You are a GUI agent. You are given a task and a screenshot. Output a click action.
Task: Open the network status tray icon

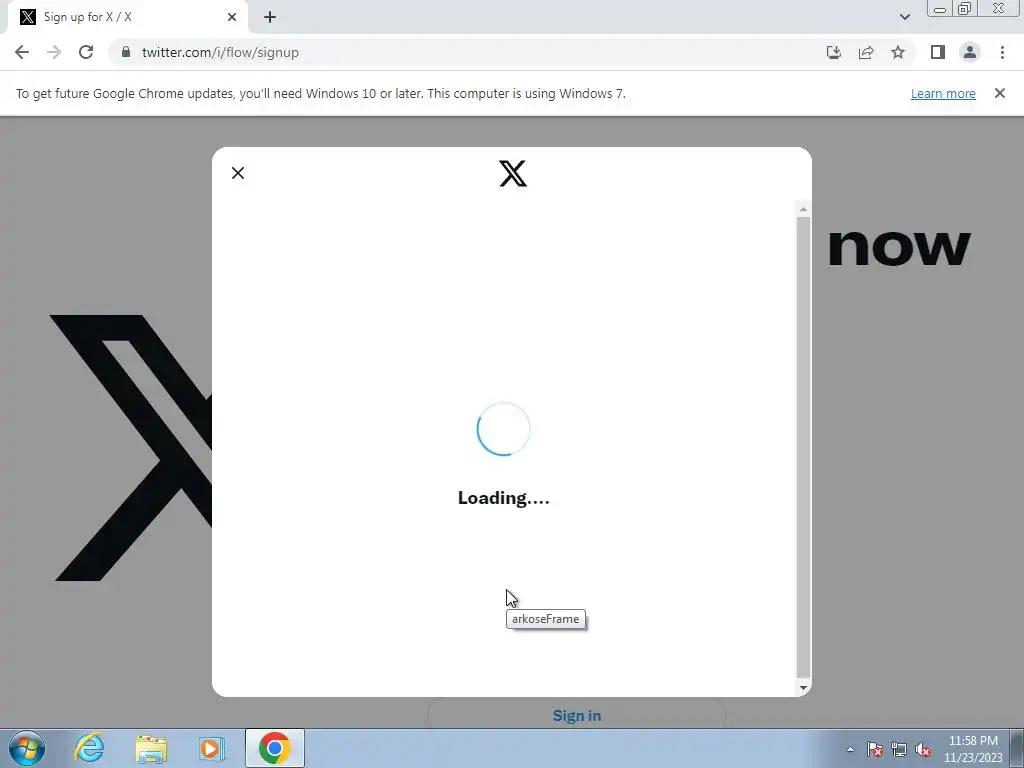click(x=899, y=749)
